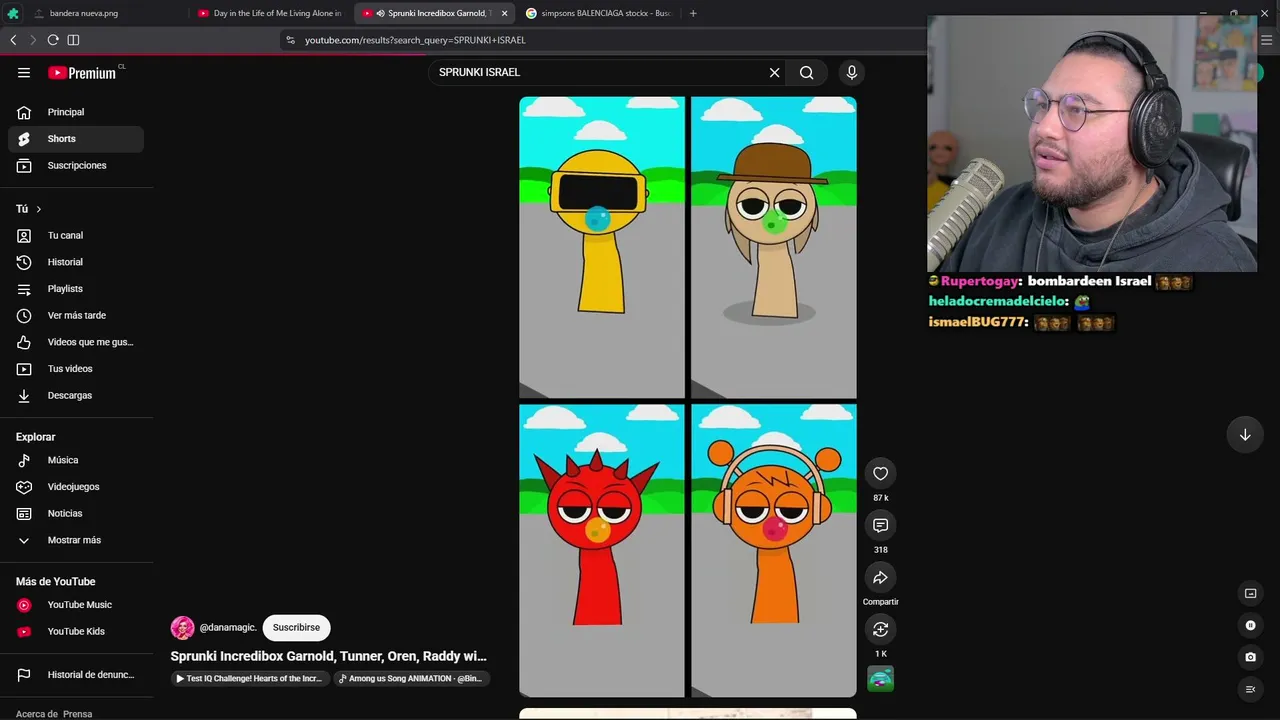Take a snapshot with the camera button
1280x720 pixels.
(1250, 657)
